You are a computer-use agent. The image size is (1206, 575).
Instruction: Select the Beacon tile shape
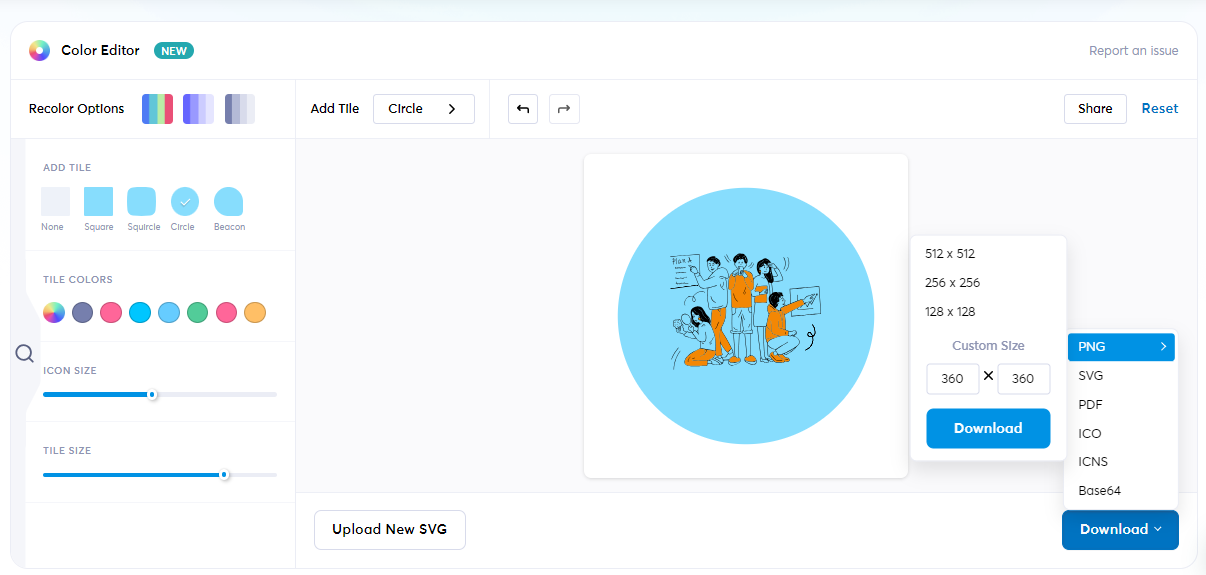pyautogui.click(x=228, y=202)
